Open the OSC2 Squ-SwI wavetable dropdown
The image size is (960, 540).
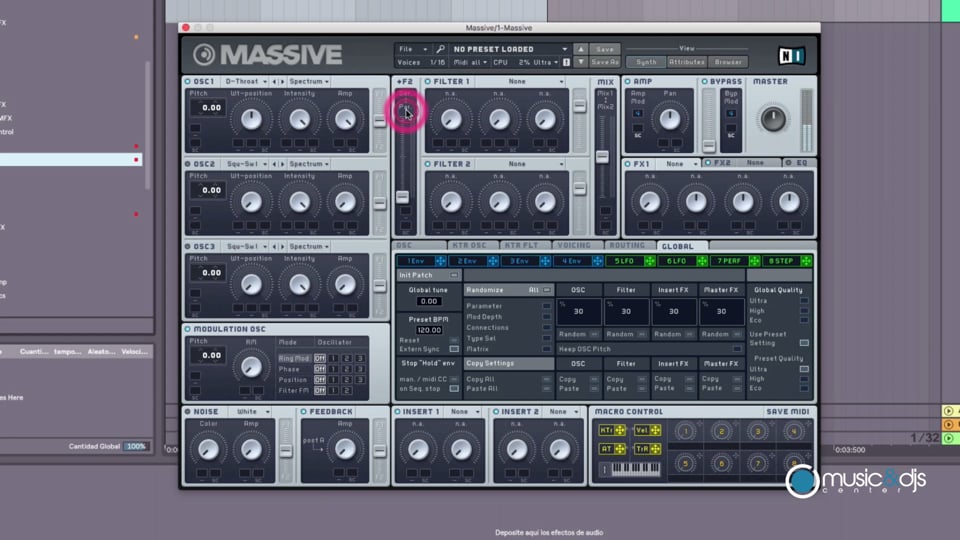tap(246, 164)
